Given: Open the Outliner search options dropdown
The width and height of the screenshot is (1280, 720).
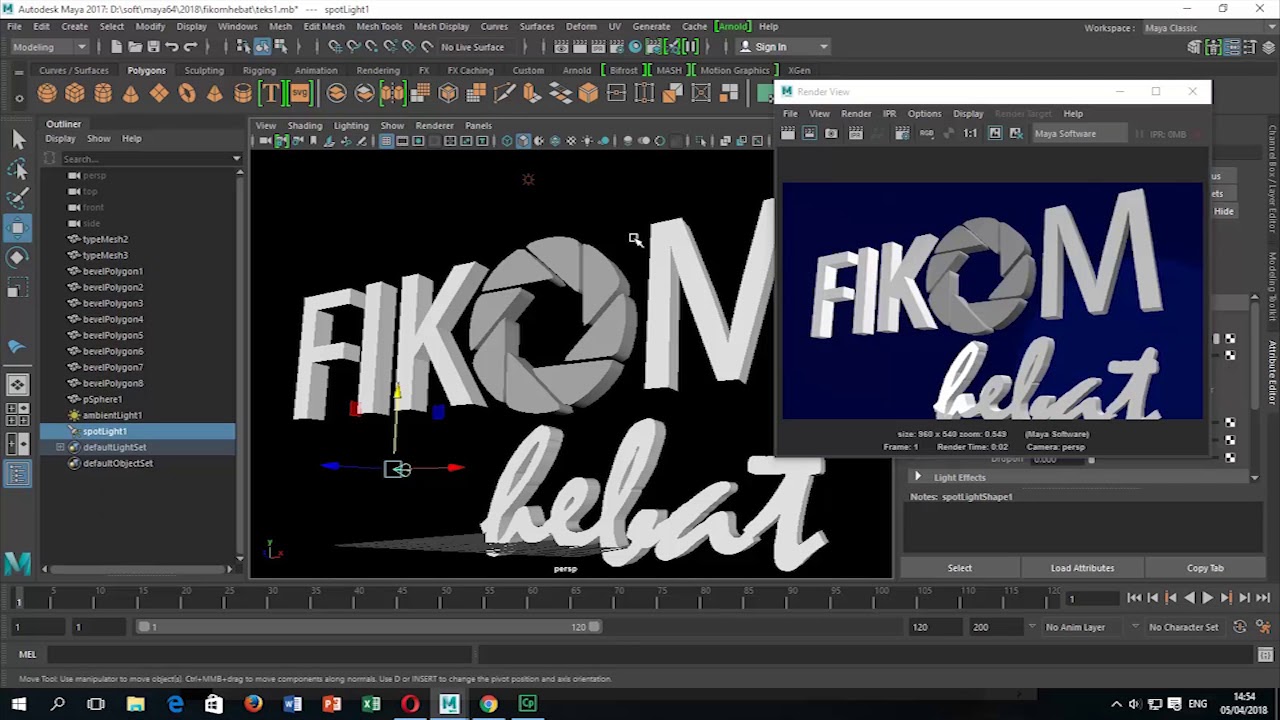Looking at the screenshot, I should point(237,159).
